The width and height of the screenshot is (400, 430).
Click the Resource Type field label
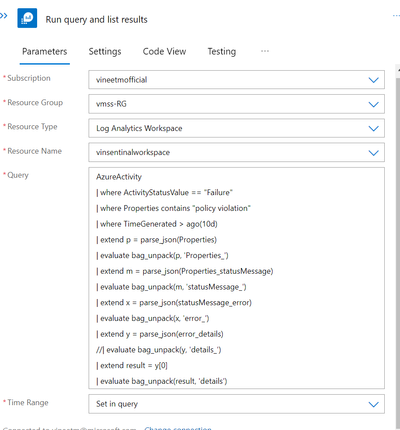tap(32, 127)
